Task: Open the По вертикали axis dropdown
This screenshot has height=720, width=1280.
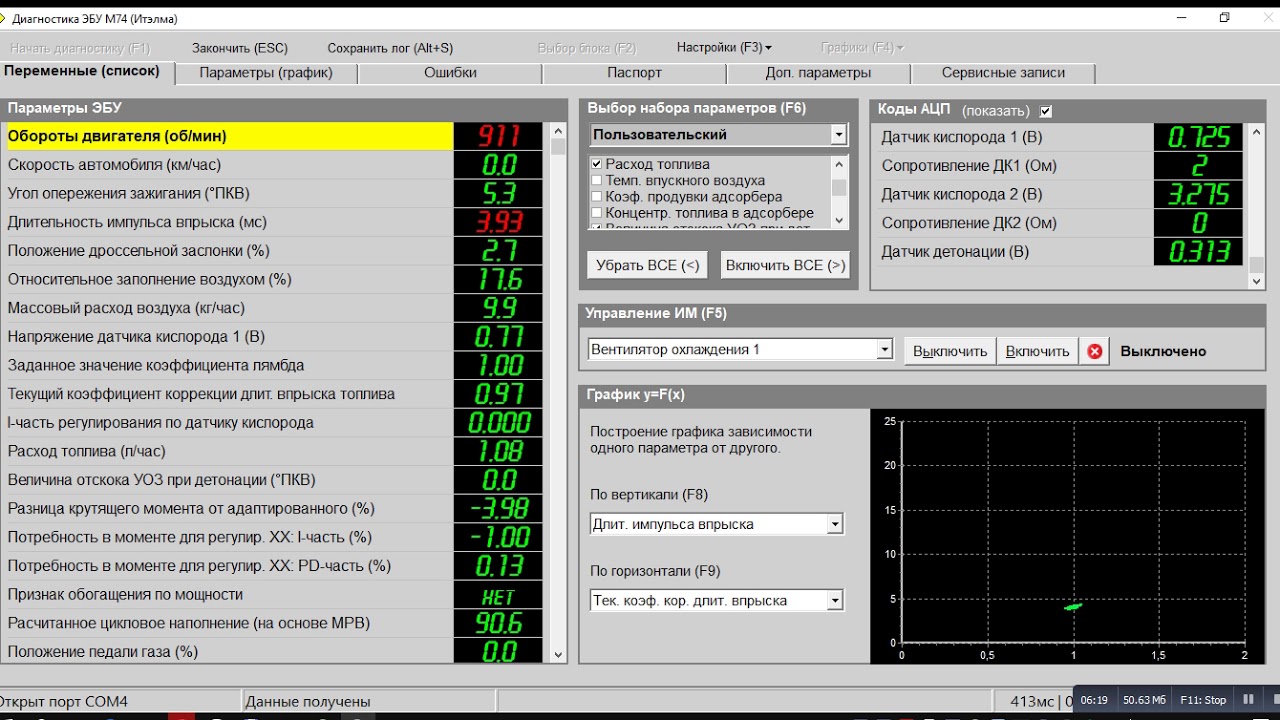Action: tap(835, 524)
